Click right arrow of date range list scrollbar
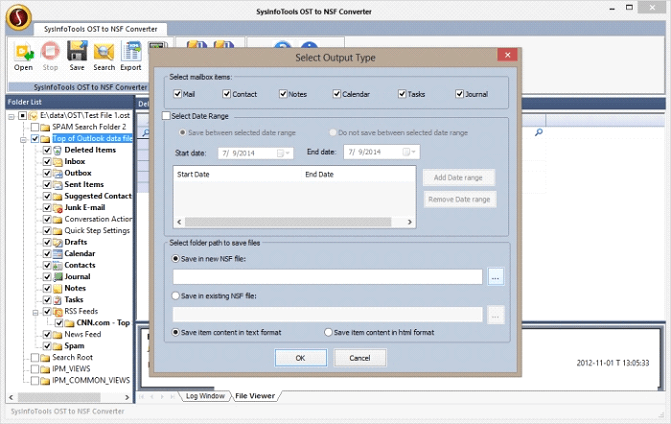671x424 pixels. coord(410,222)
